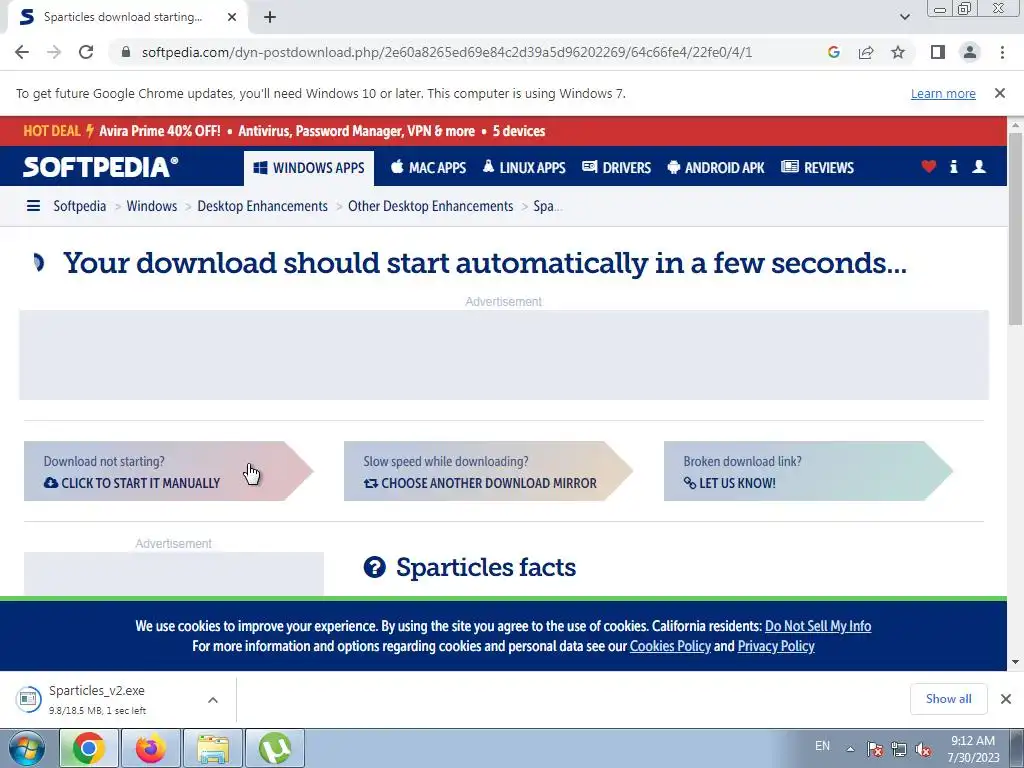Screen dimensions: 1024x768
Task: Choose another download mirror
Action: pyautogui.click(x=488, y=472)
